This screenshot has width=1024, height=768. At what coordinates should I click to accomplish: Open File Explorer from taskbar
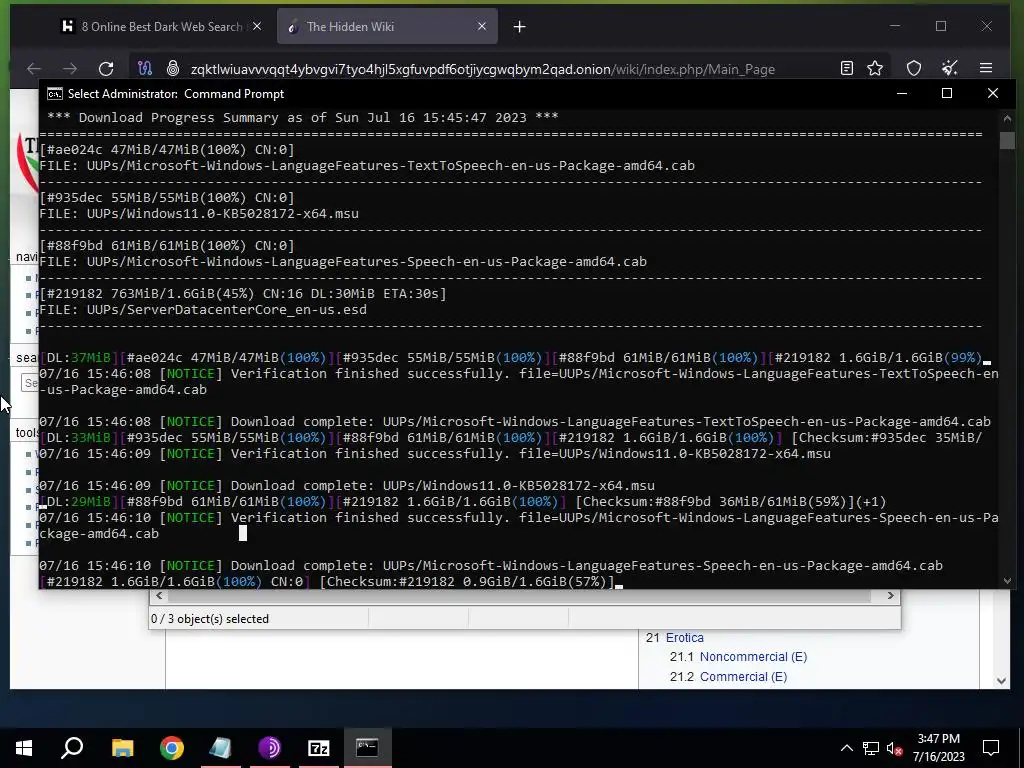pos(122,748)
